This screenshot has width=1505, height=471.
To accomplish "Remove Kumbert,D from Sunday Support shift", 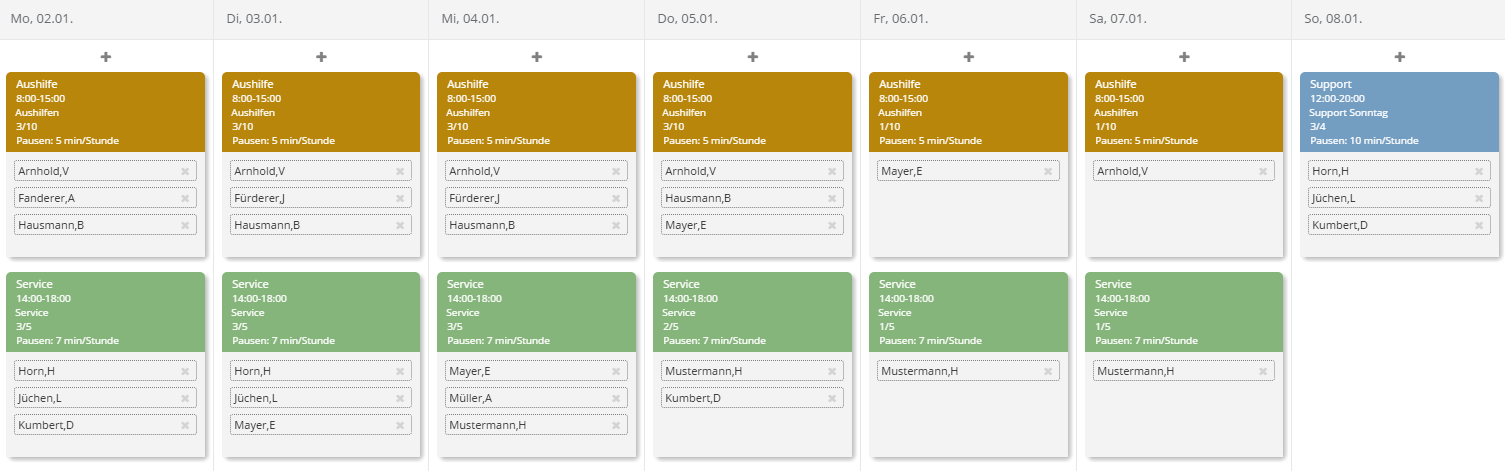I will click(x=1479, y=225).
